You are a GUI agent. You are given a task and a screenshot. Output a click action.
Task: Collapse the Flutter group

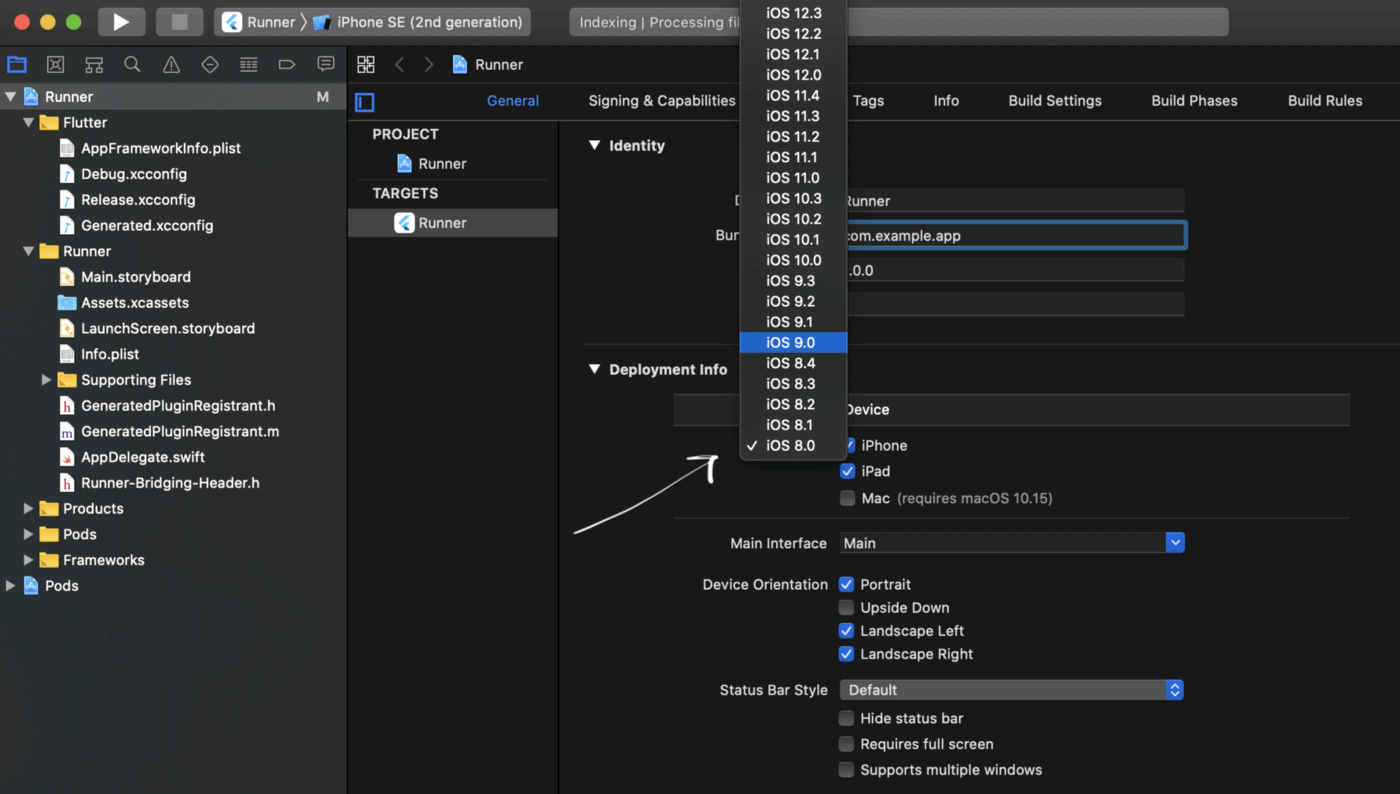tap(29, 123)
